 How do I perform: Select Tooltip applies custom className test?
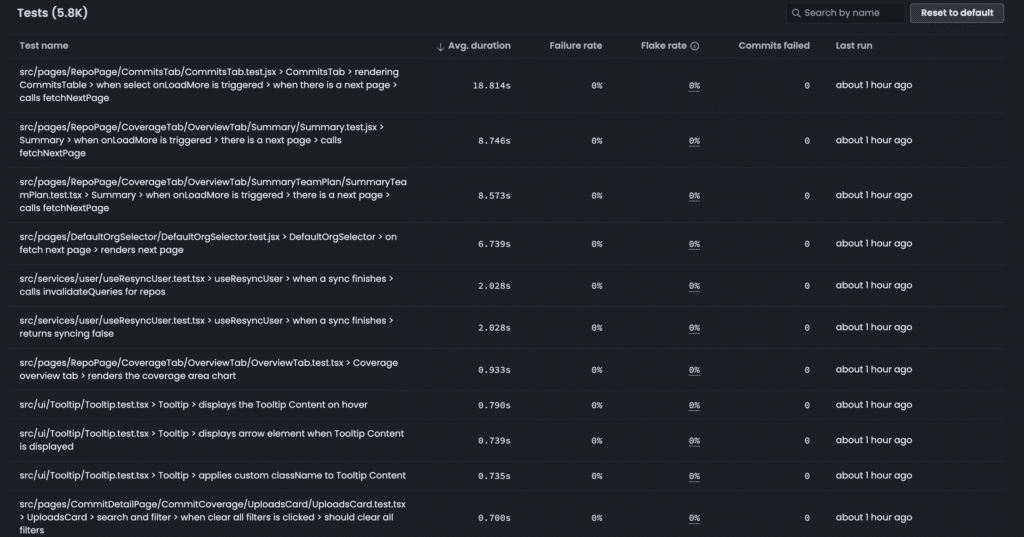pos(212,476)
